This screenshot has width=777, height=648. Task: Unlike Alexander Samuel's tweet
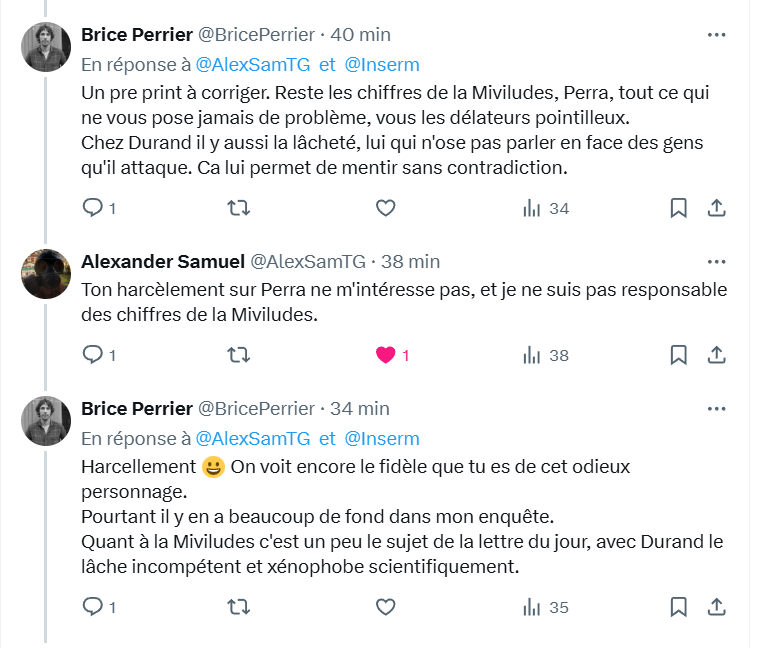click(385, 354)
